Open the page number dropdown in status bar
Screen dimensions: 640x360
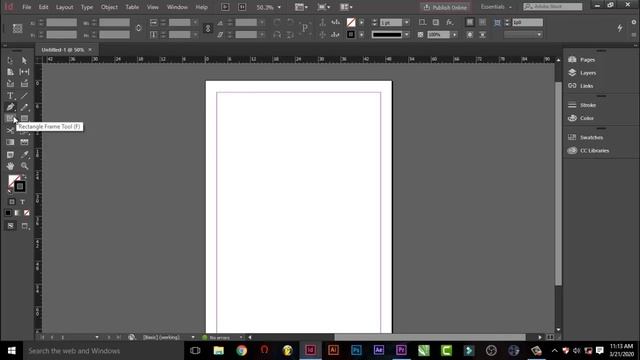(x=97, y=337)
